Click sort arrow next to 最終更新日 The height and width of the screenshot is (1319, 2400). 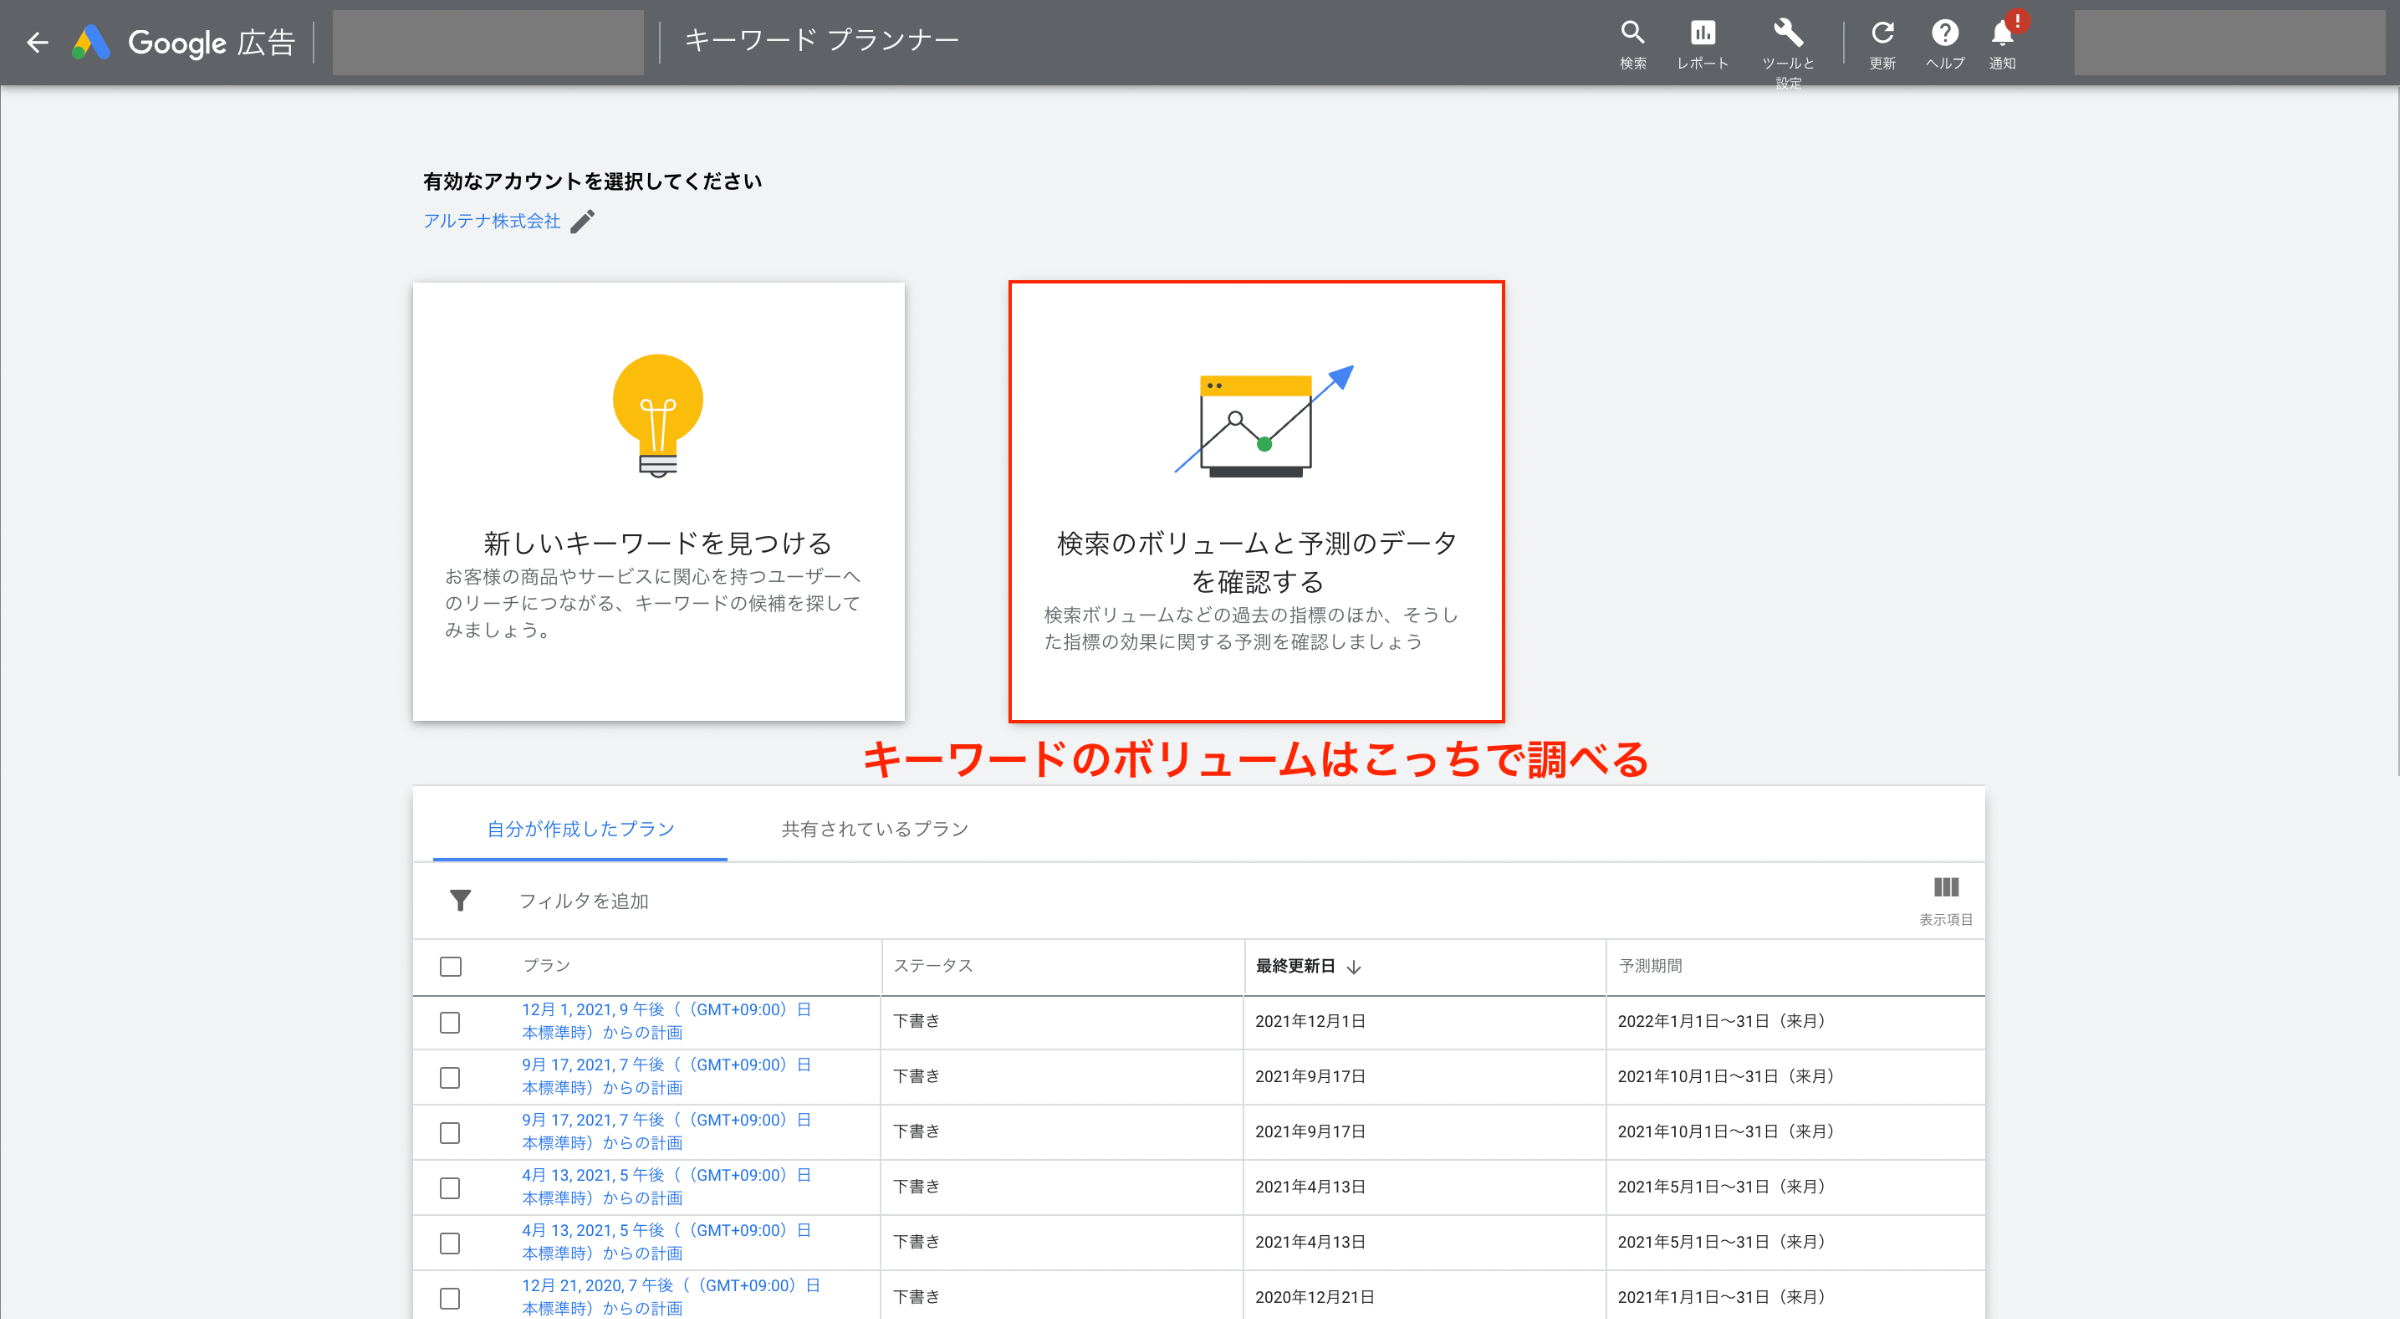point(1354,967)
